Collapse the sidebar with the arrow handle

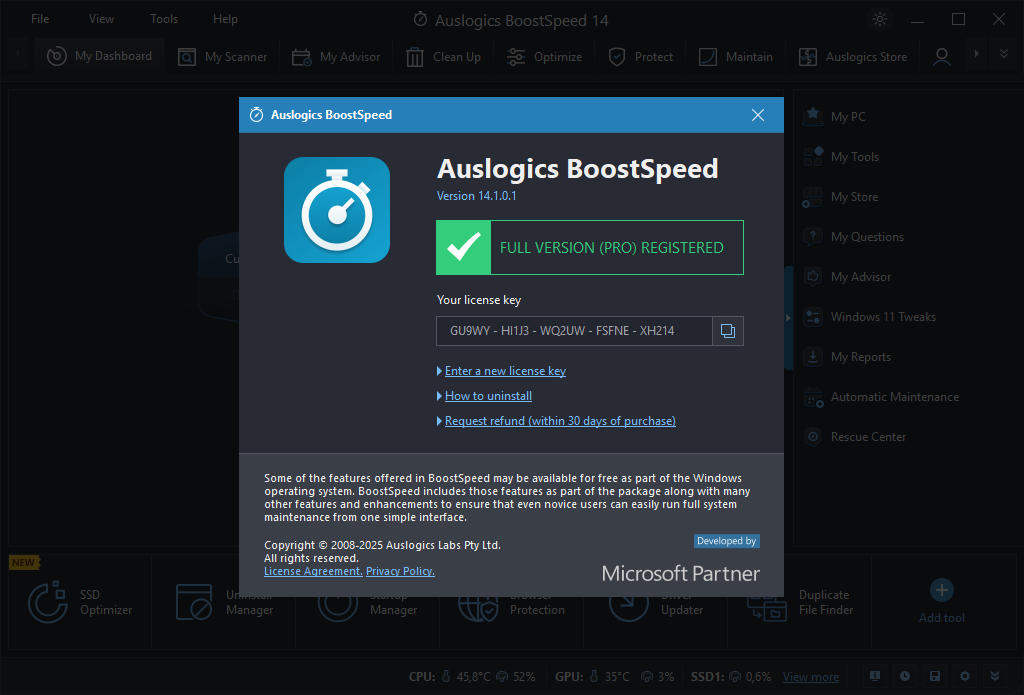click(788, 318)
